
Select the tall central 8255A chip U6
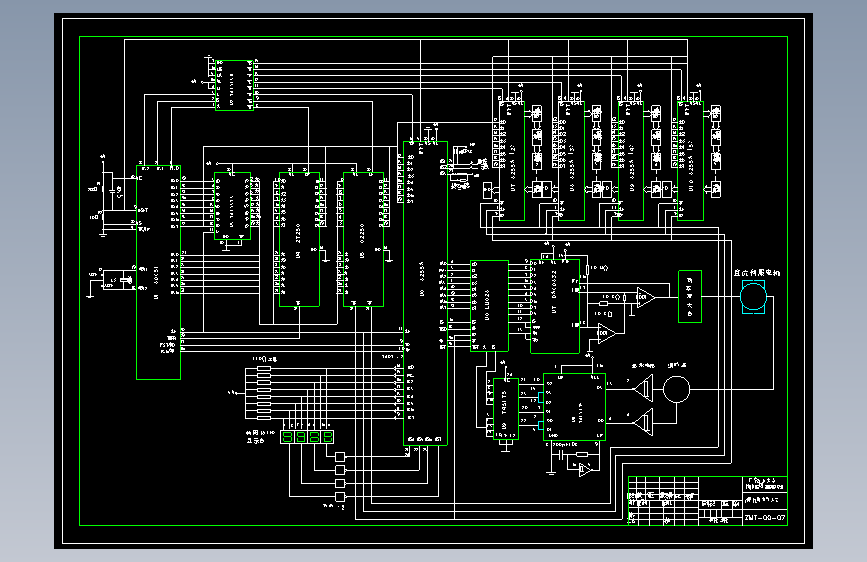425,293
